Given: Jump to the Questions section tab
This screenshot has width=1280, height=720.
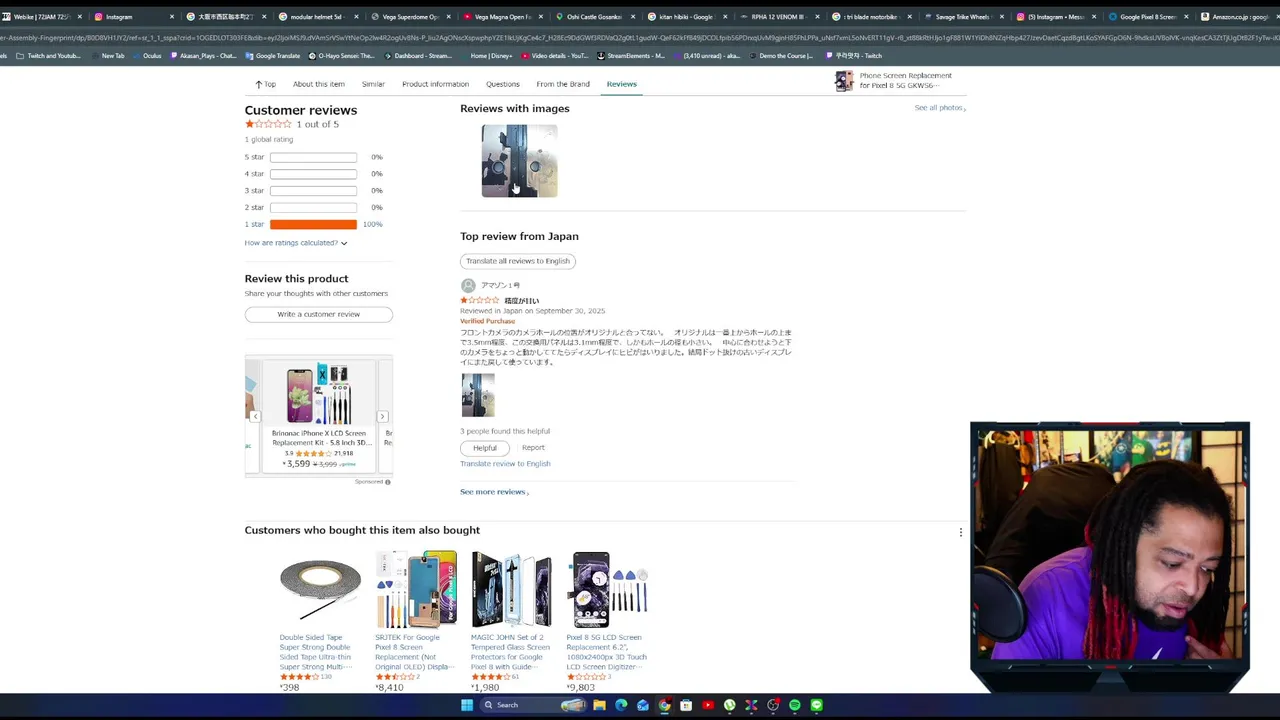Looking at the screenshot, I should point(502,84).
